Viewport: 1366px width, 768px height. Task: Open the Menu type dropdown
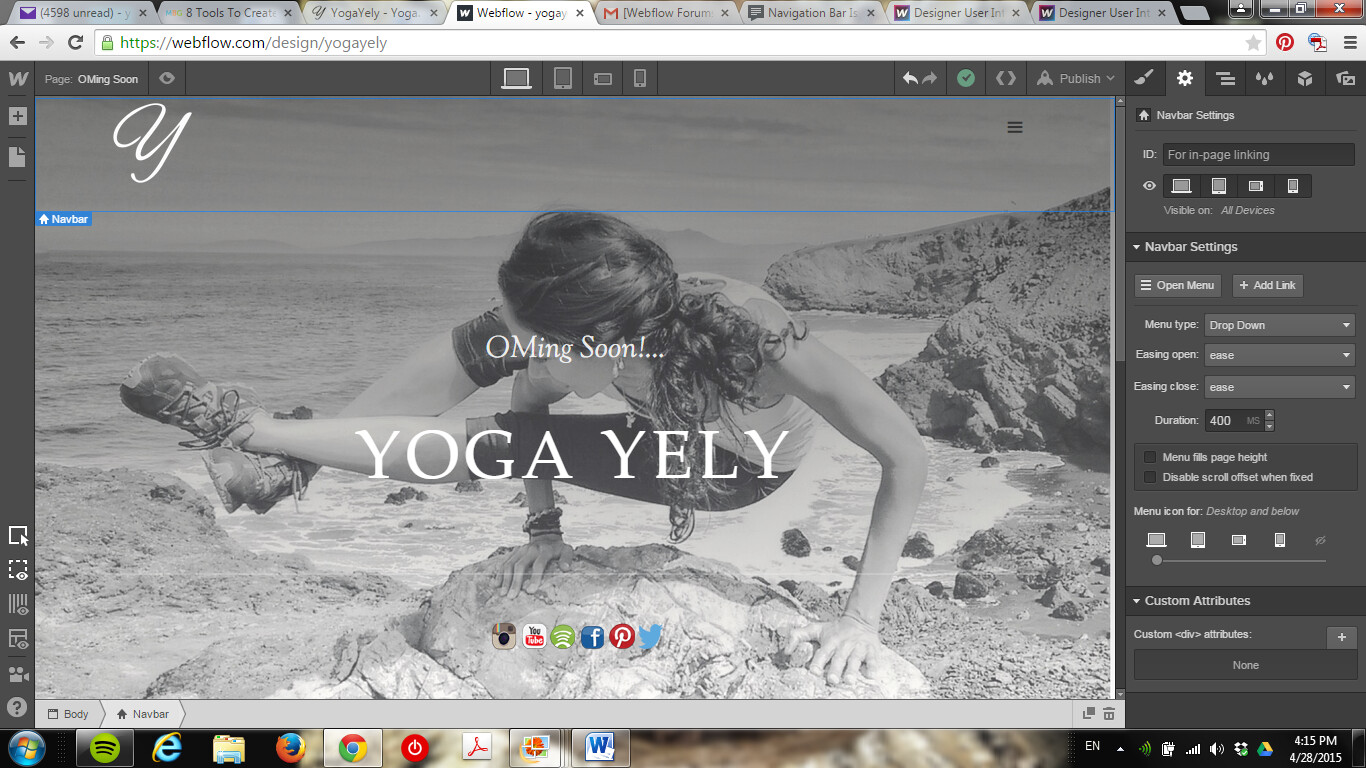coord(1279,325)
